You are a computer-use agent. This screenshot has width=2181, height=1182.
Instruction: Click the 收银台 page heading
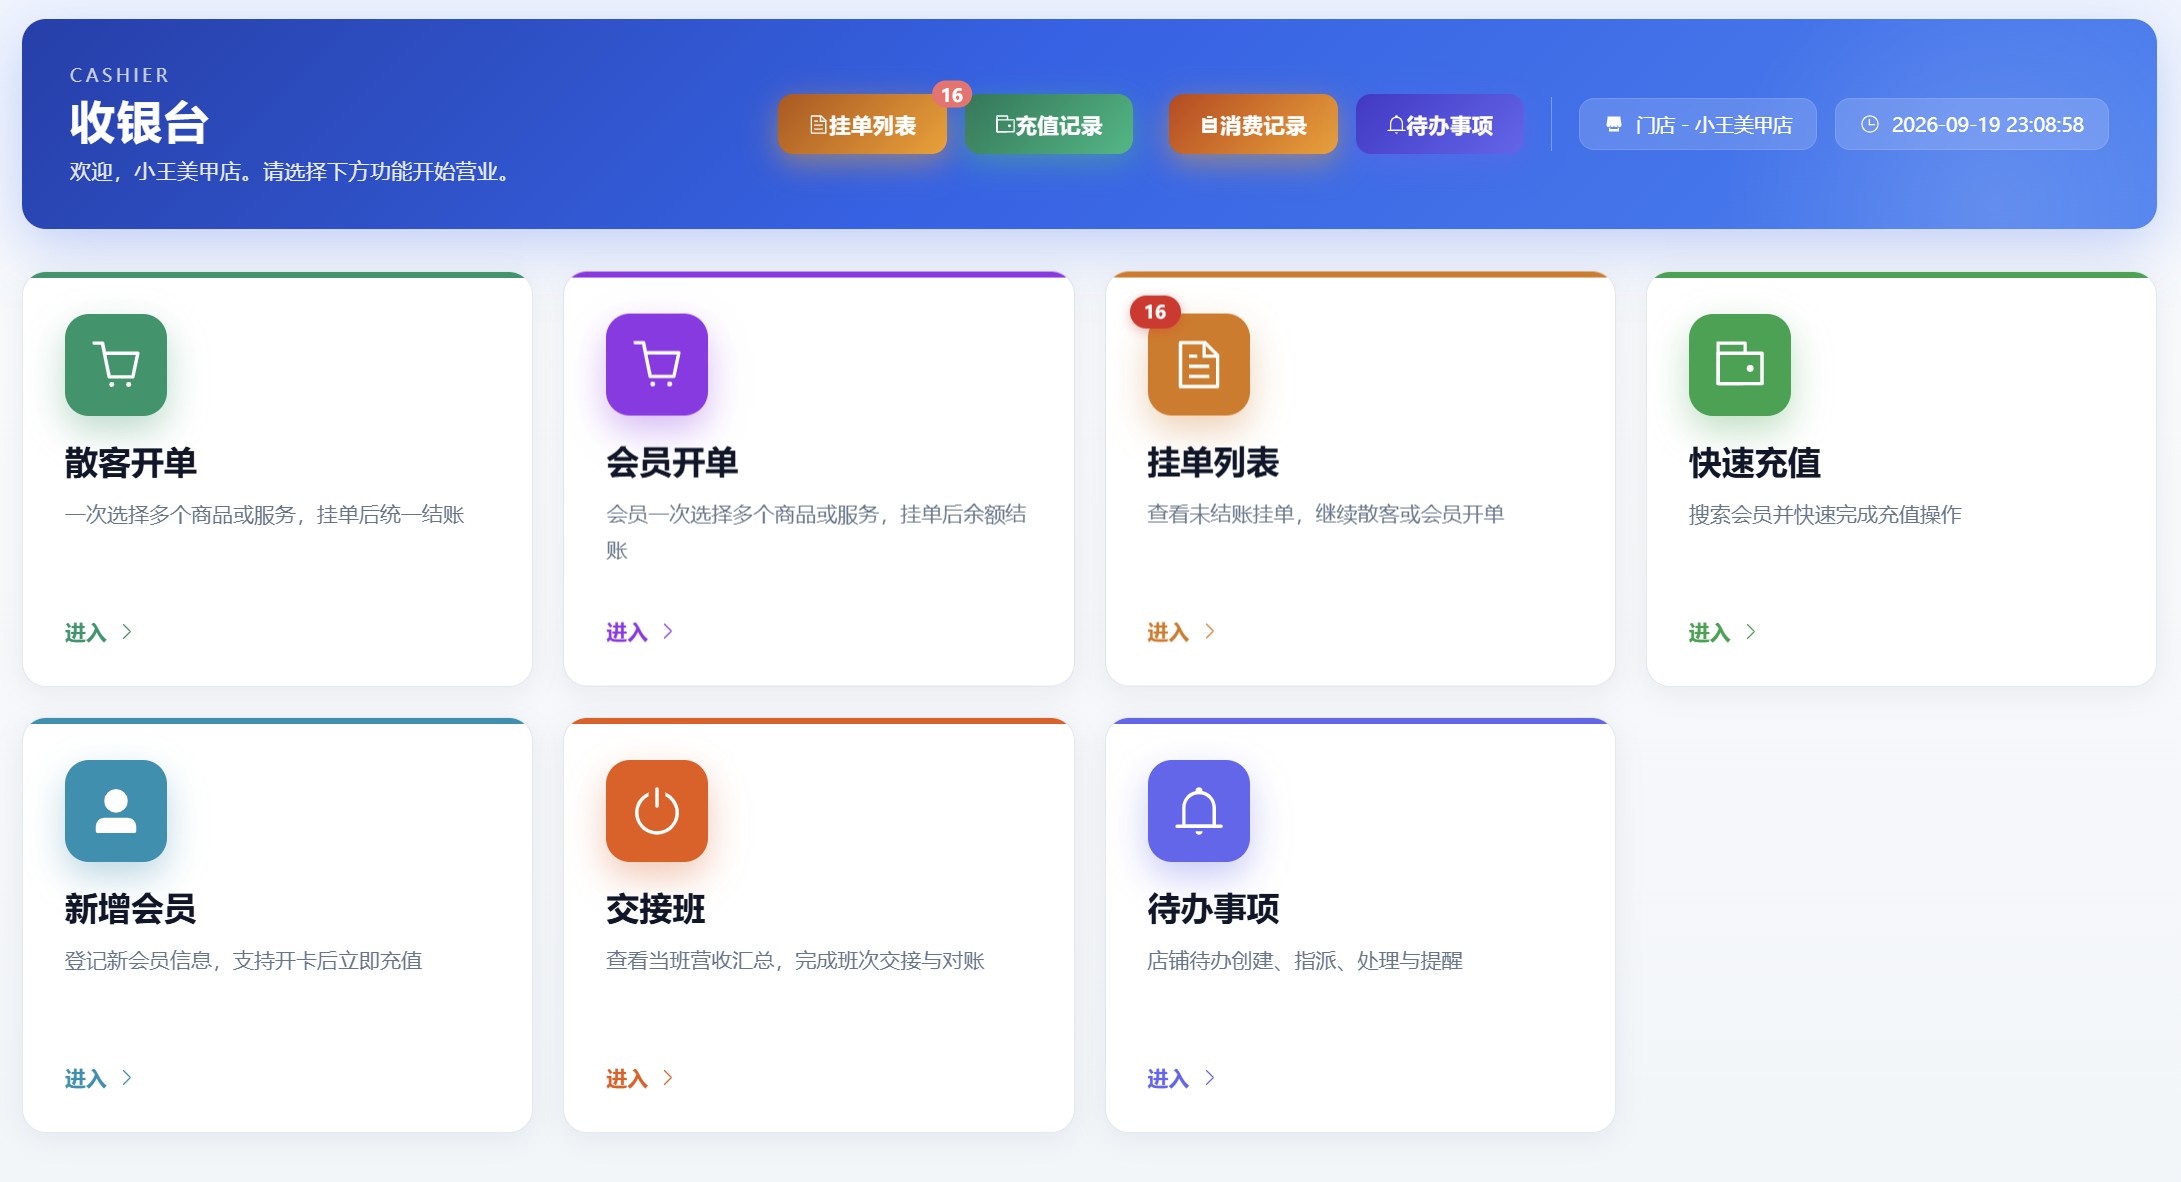click(x=139, y=123)
